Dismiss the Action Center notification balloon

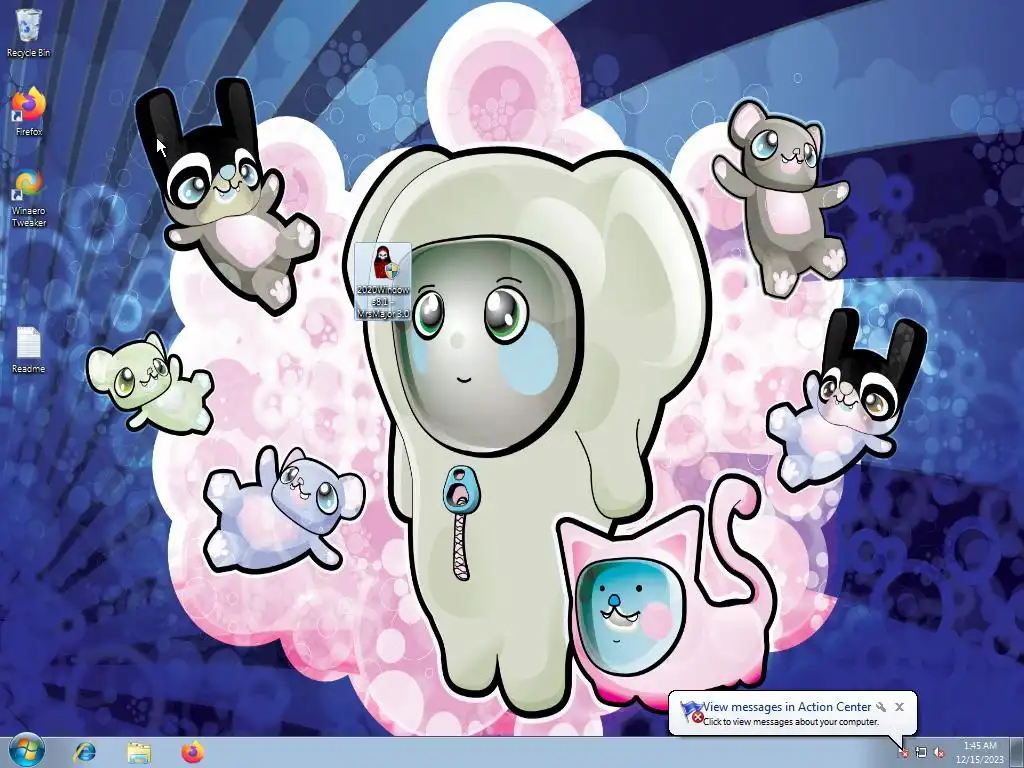coord(899,707)
